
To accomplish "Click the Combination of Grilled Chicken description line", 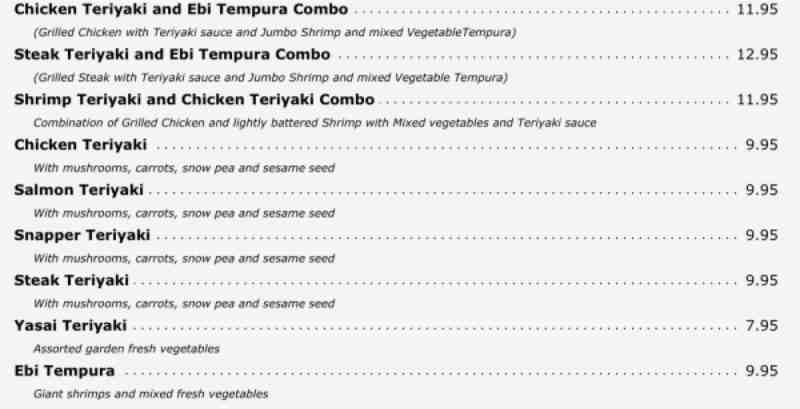I will coord(315,123).
